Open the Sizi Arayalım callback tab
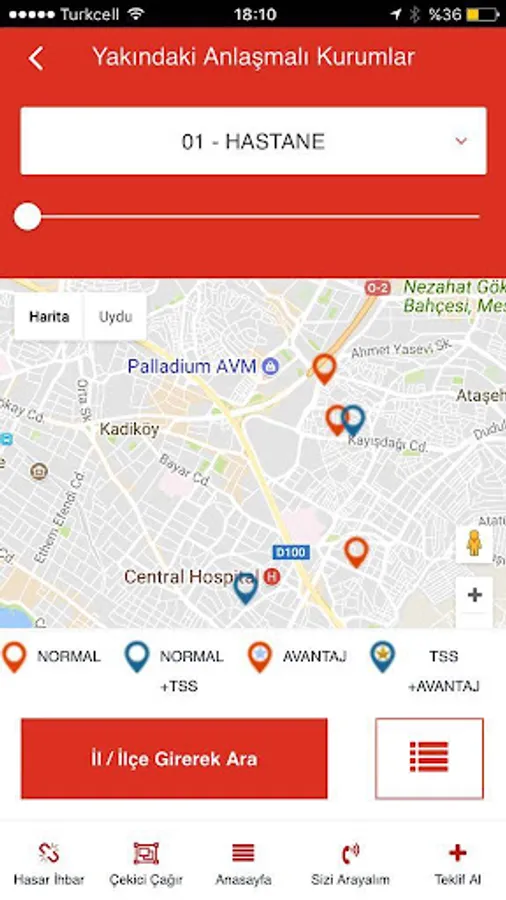The width and height of the screenshot is (506, 900). (x=350, y=864)
